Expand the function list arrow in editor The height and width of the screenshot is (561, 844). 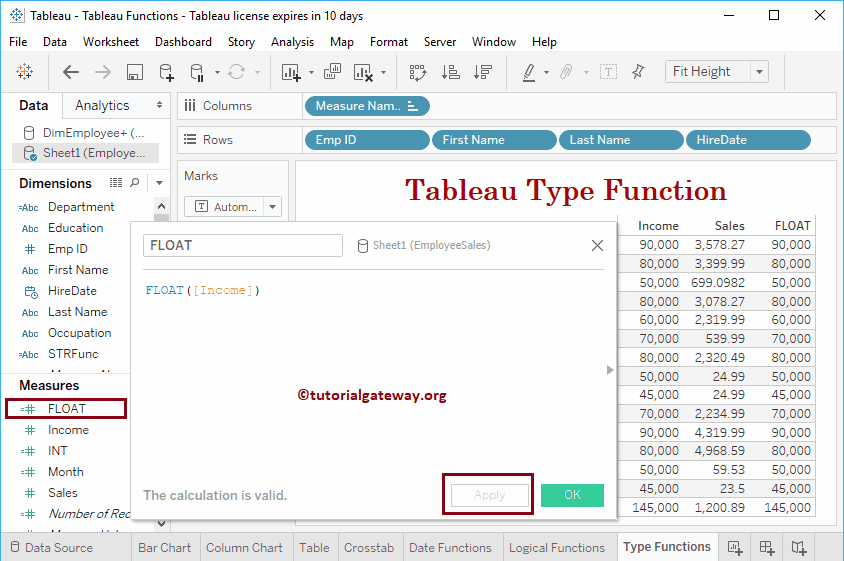(x=610, y=370)
